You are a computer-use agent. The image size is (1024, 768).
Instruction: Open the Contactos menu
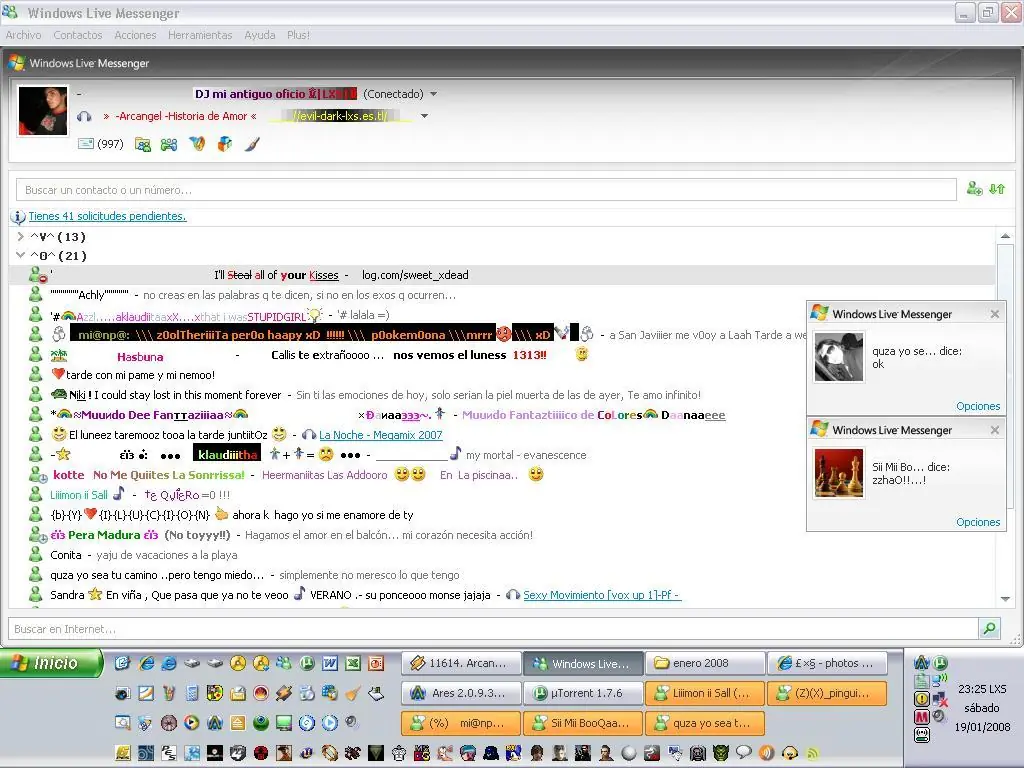pyautogui.click(x=78, y=35)
